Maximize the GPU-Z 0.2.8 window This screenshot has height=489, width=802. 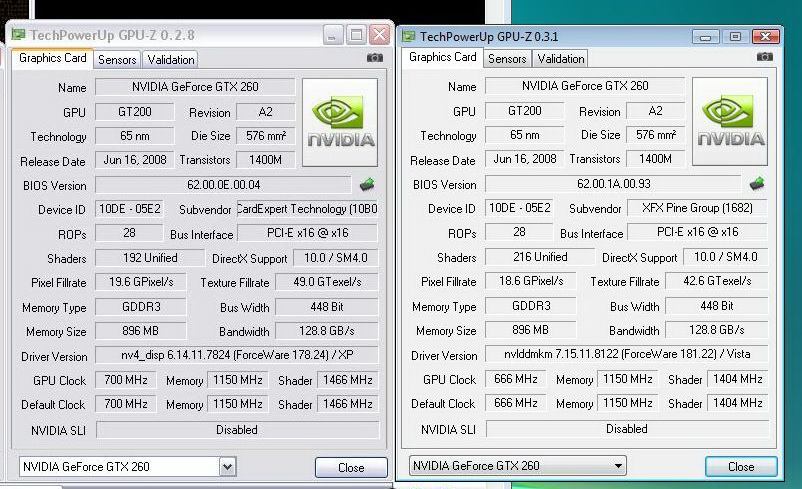(356, 35)
